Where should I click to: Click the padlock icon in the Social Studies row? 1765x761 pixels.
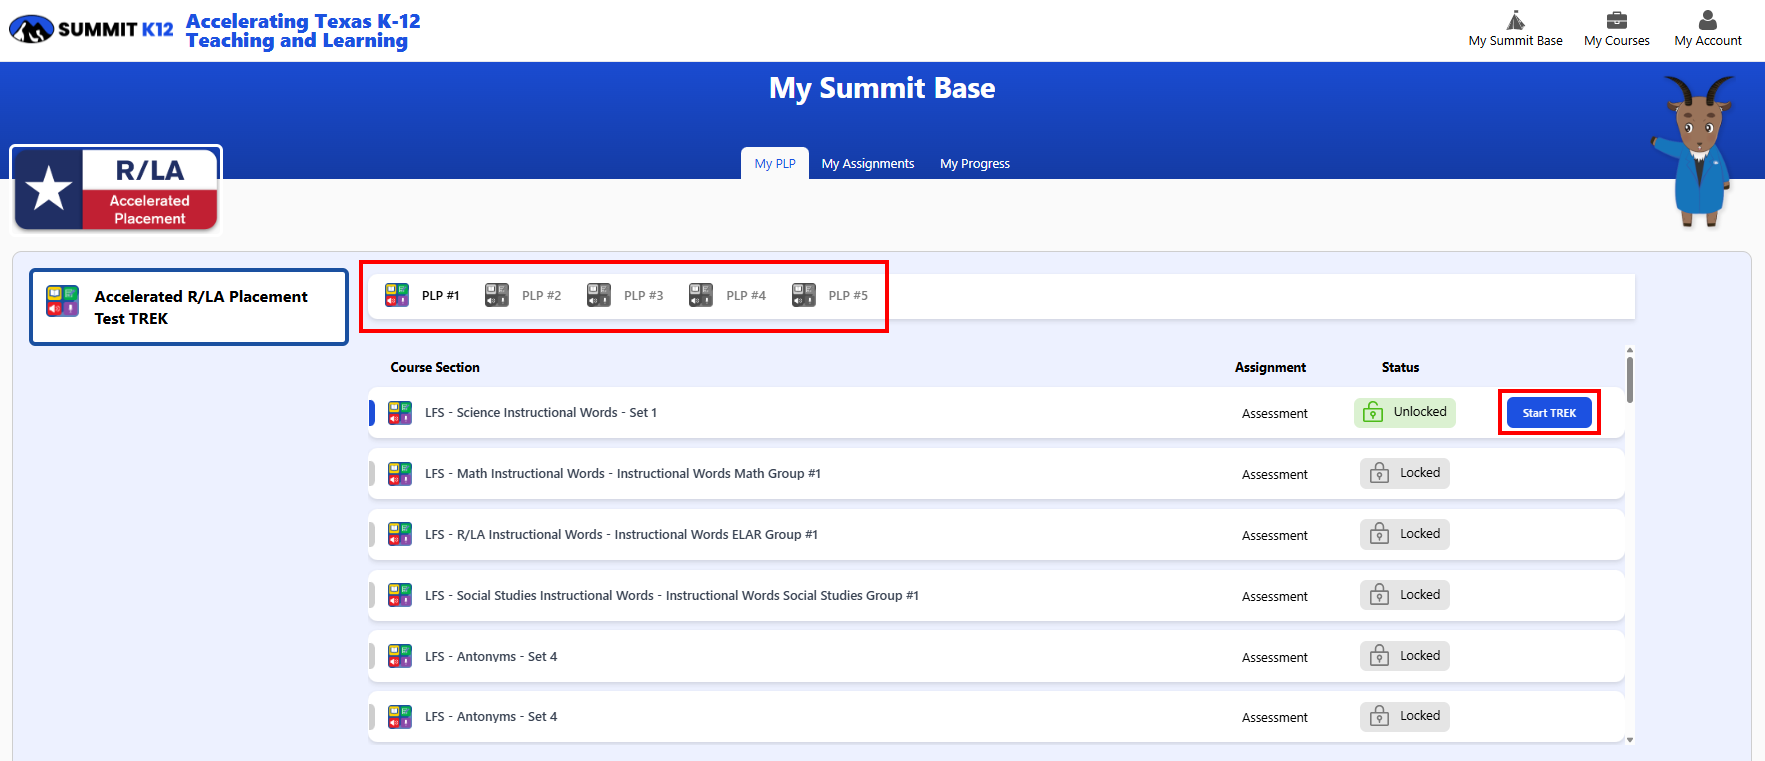pos(1379,595)
